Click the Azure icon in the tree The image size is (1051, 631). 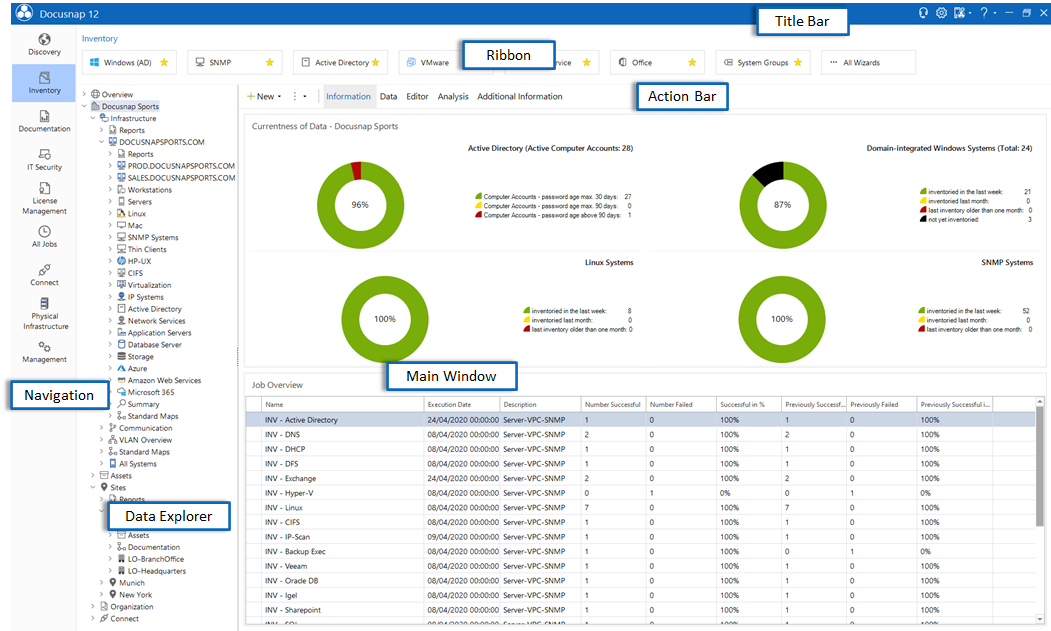[121, 368]
